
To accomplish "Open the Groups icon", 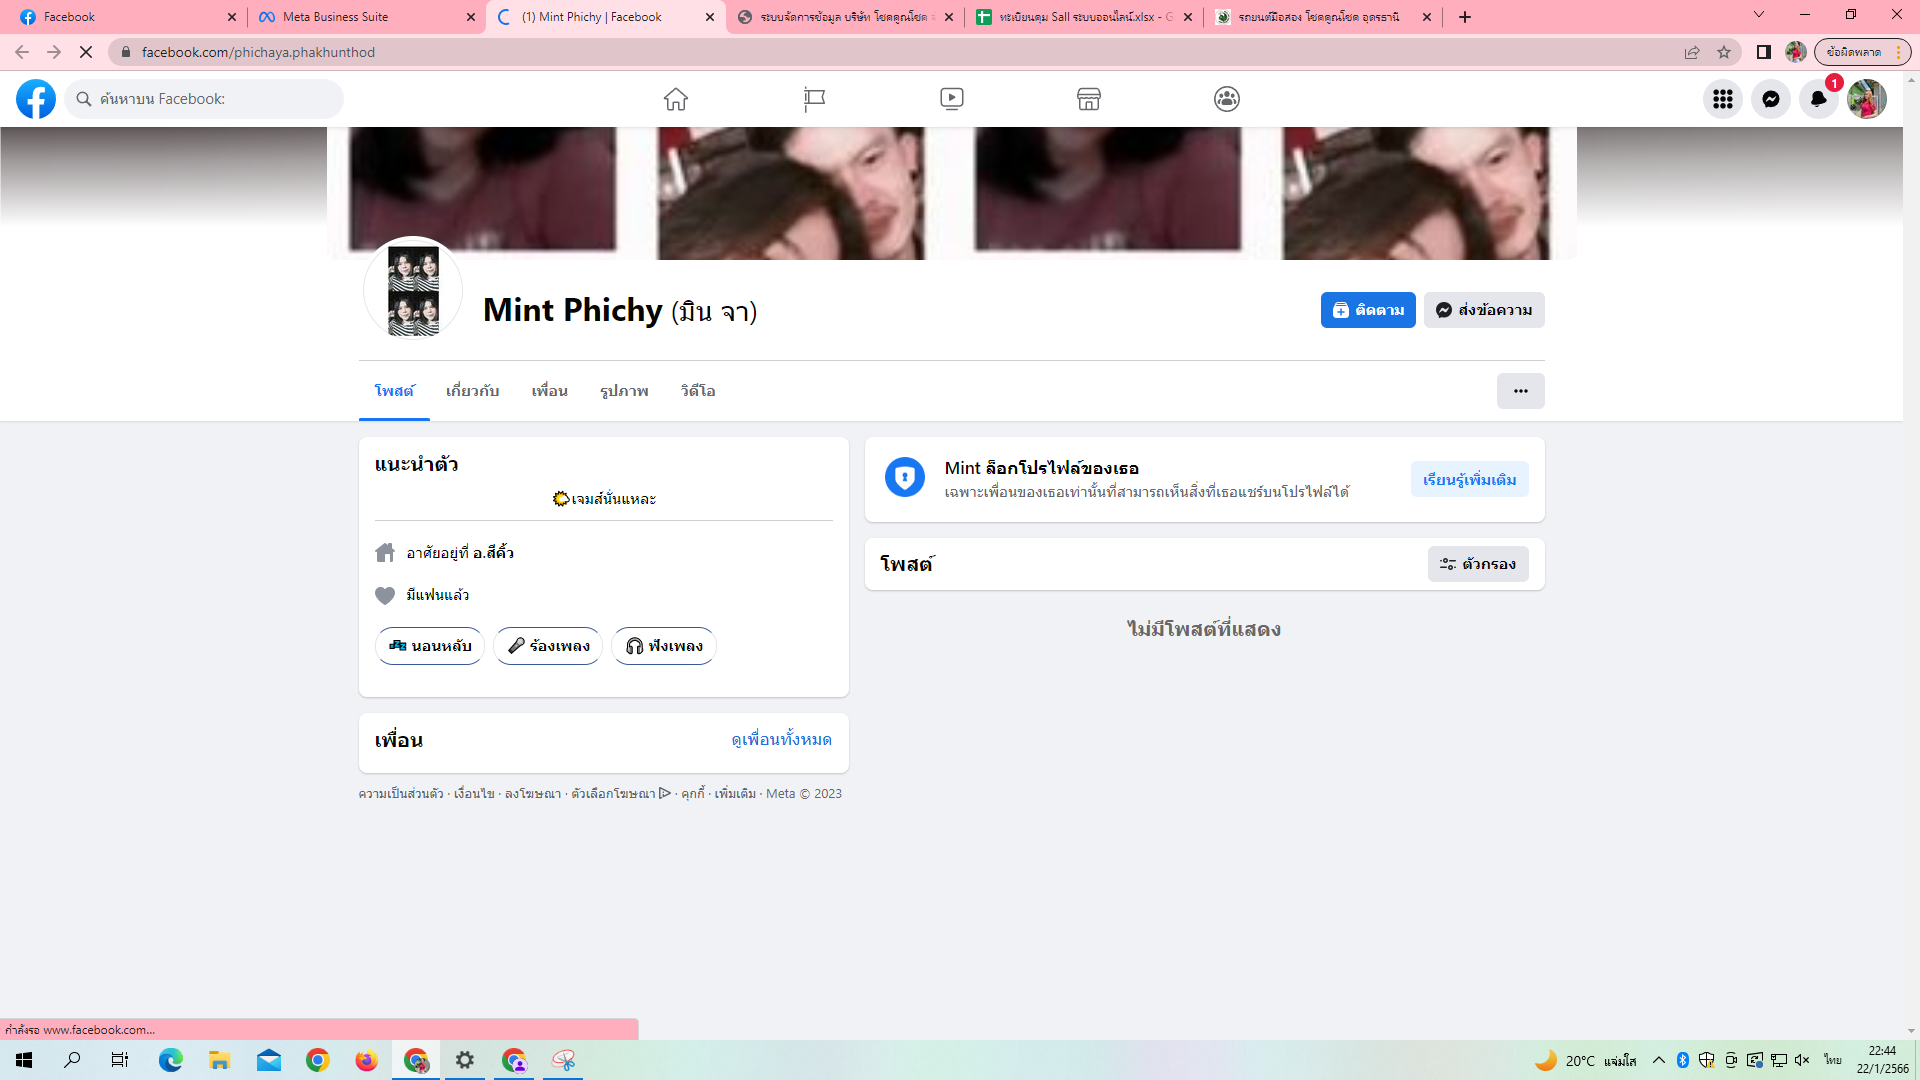I will click(x=1227, y=99).
